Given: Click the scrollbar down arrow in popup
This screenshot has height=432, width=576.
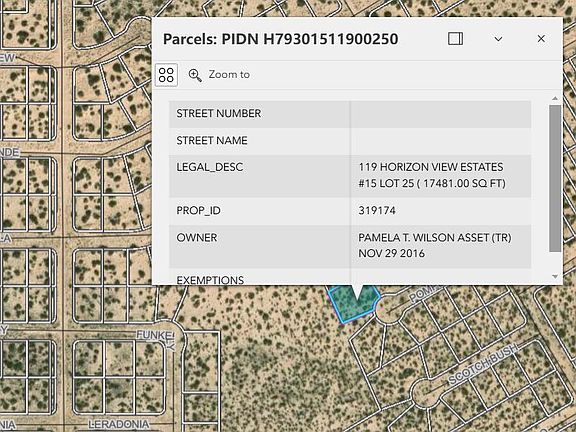Looking at the screenshot, I should (x=555, y=276).
